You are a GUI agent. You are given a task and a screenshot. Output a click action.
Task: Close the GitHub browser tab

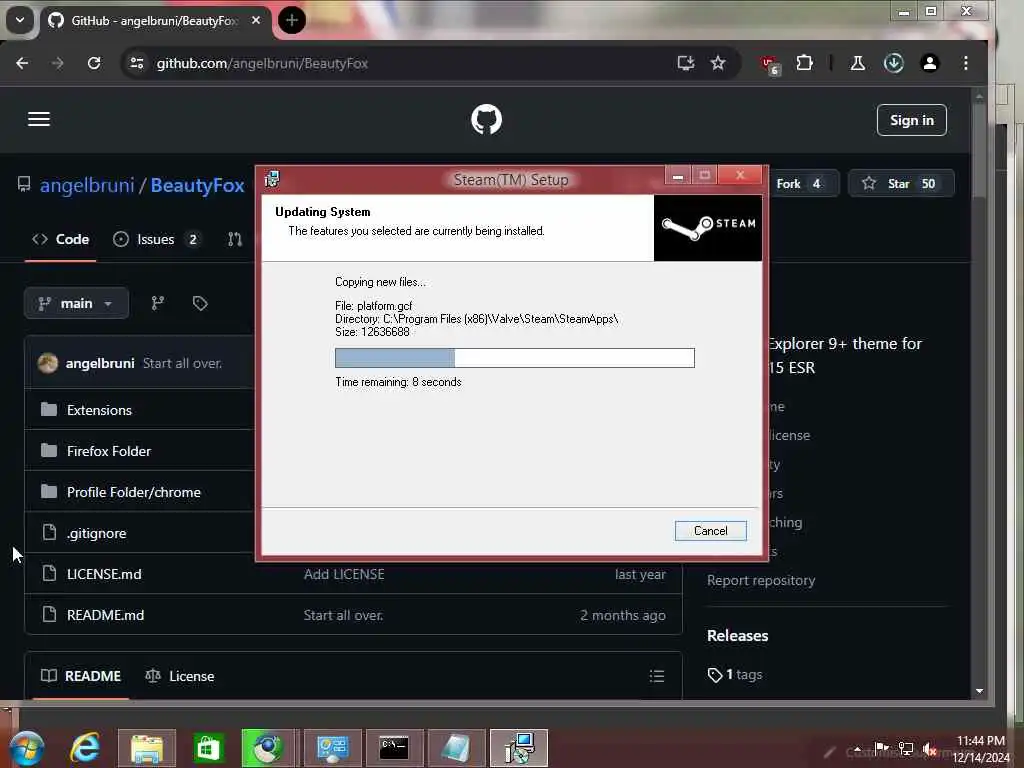click(x=256, y=20)
